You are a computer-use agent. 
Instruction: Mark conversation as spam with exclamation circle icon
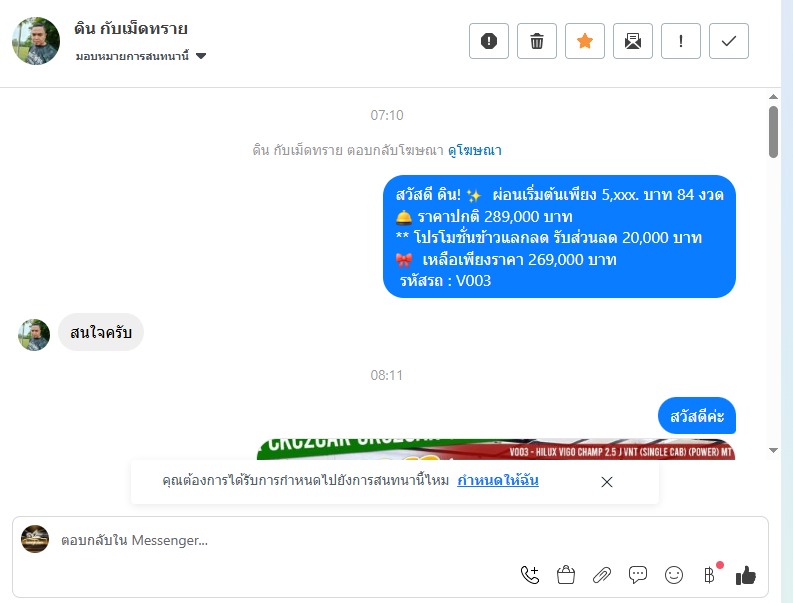489,41
